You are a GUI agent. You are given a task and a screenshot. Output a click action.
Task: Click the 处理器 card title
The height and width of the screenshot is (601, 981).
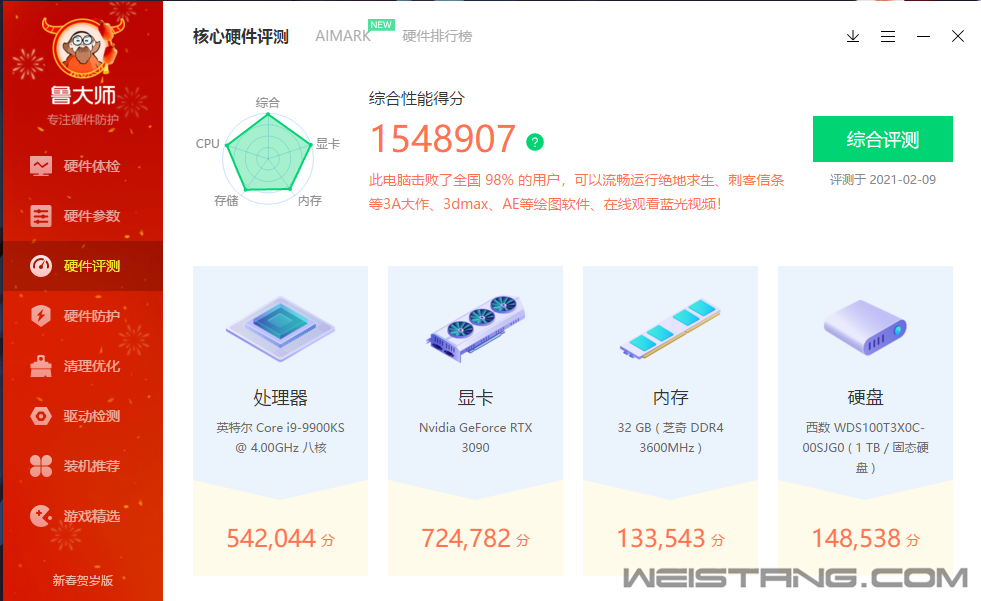tap(280, 398)
